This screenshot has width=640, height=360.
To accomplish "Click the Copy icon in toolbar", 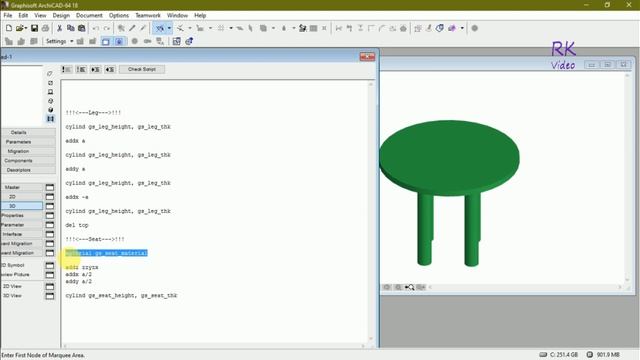I will (70, 28).
